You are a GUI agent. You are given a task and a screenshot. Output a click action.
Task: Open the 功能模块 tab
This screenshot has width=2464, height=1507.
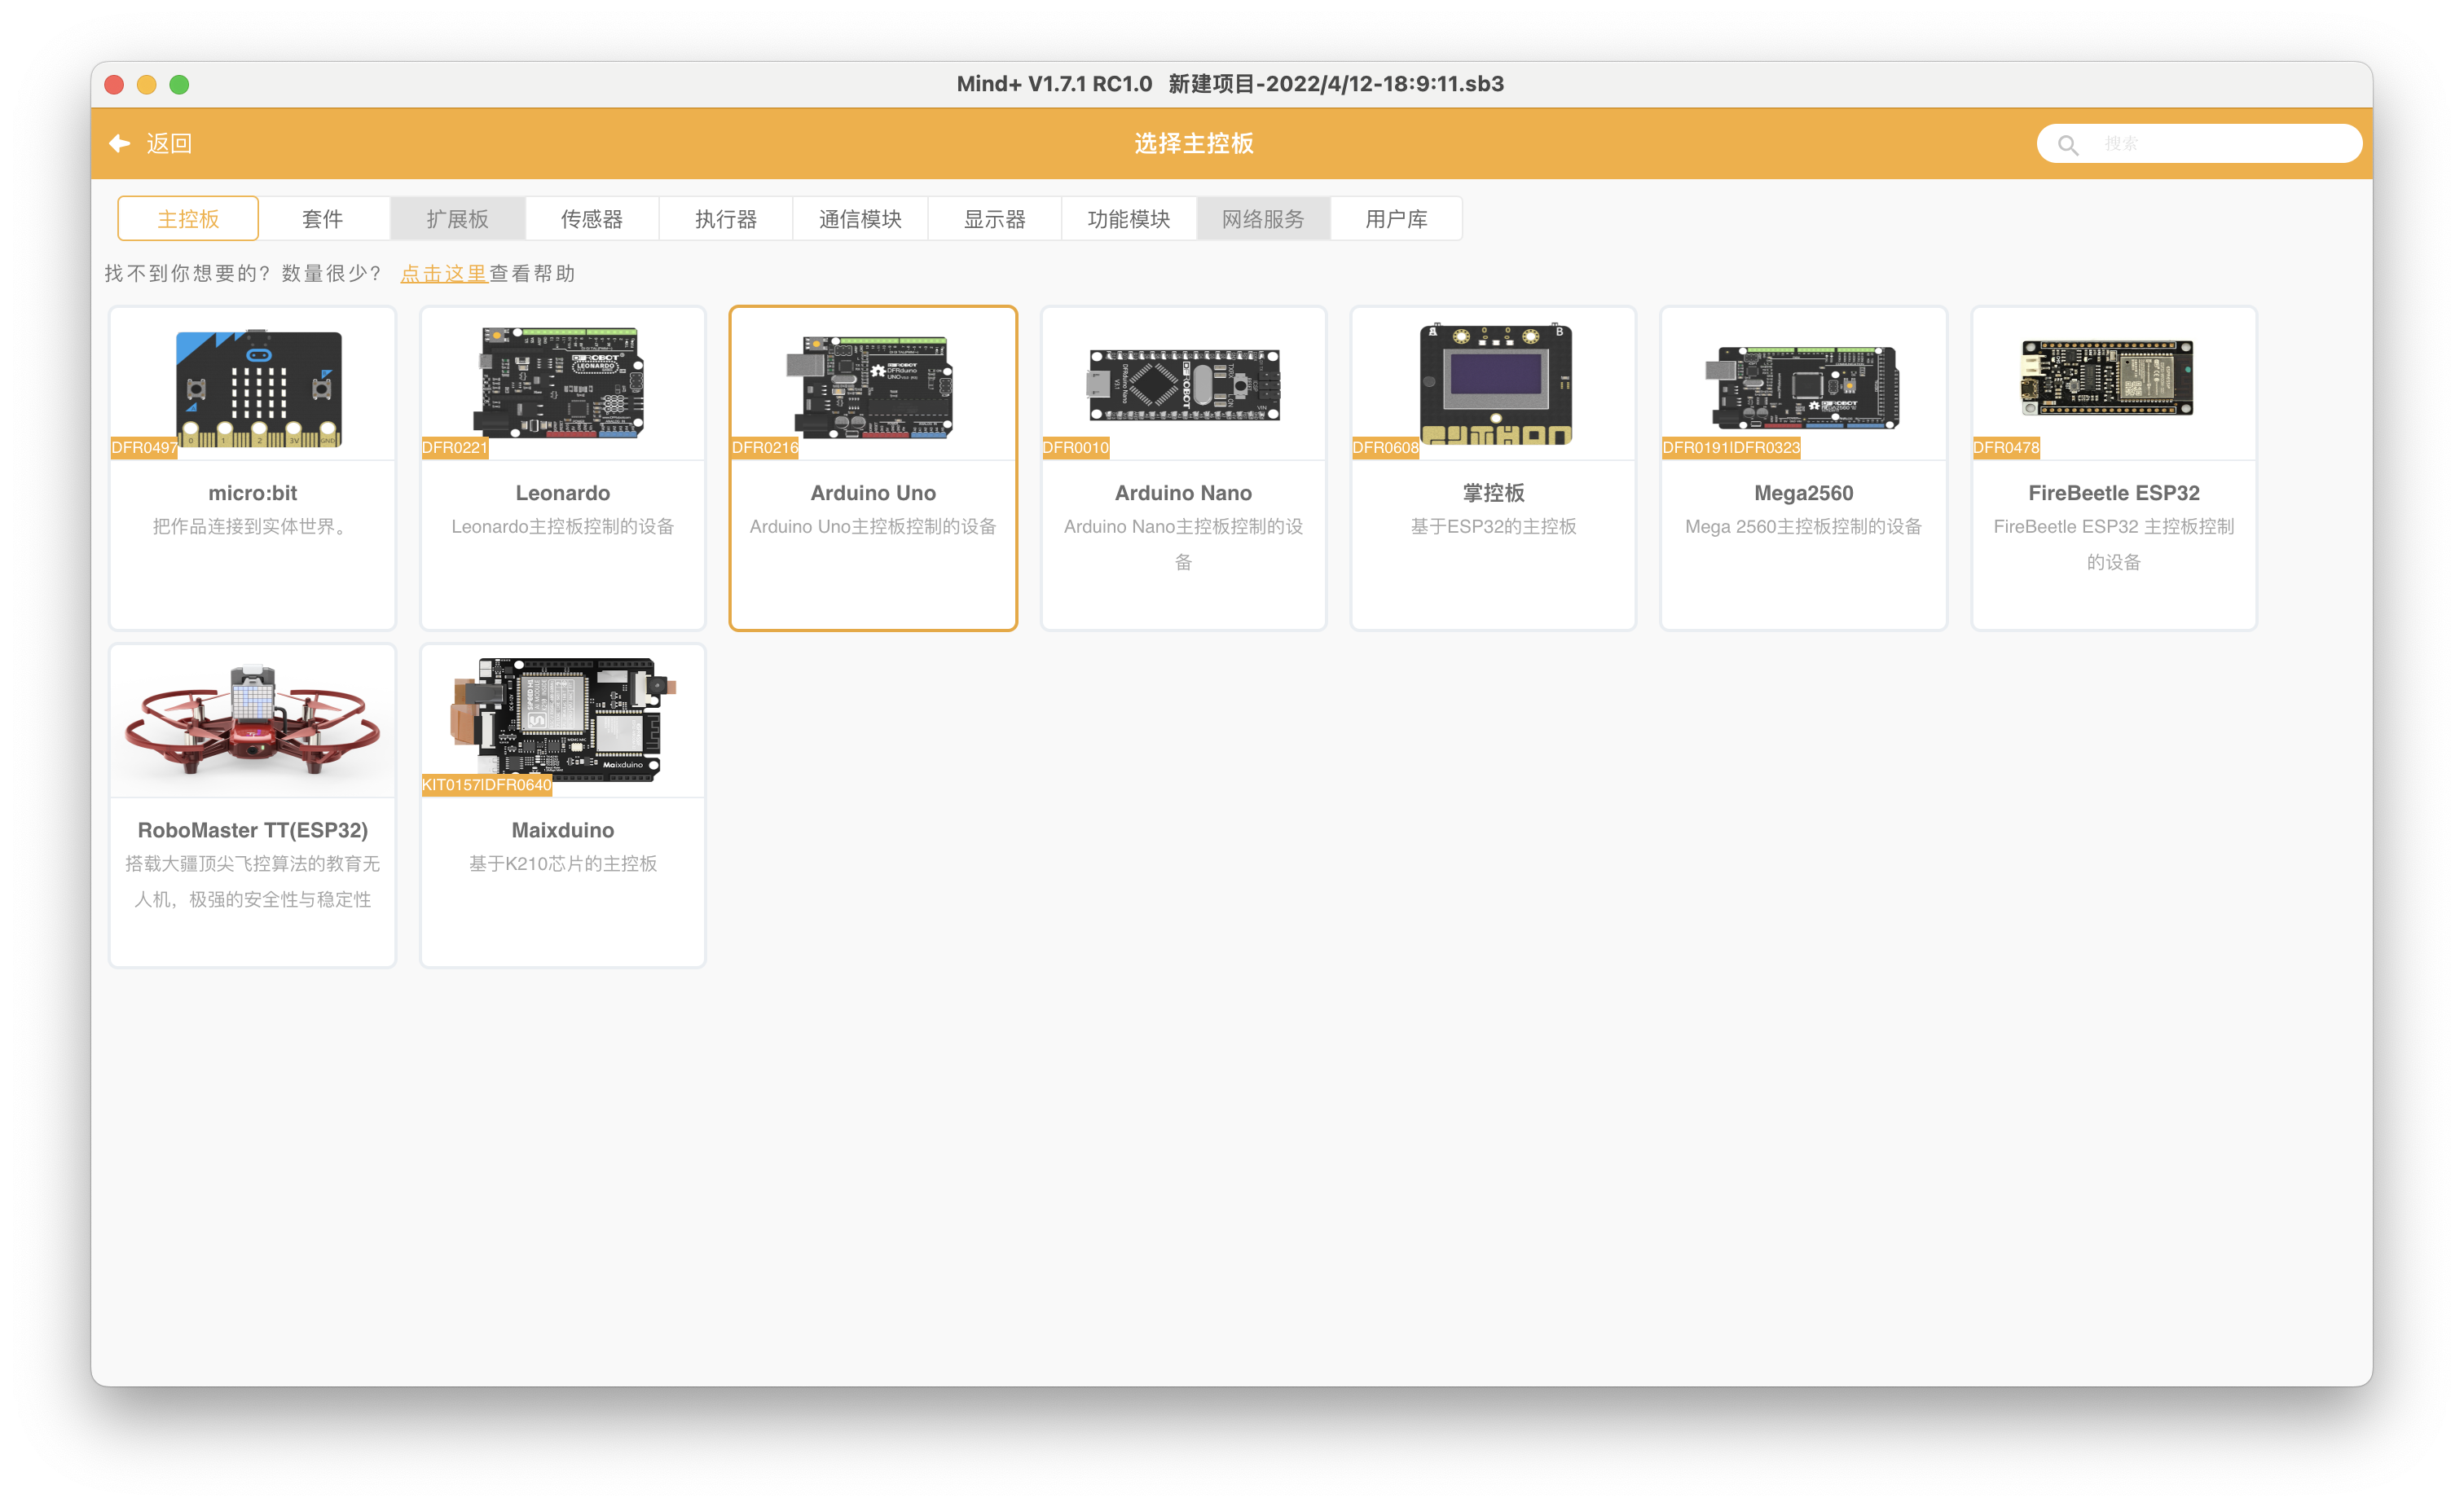coord(1128,218)
